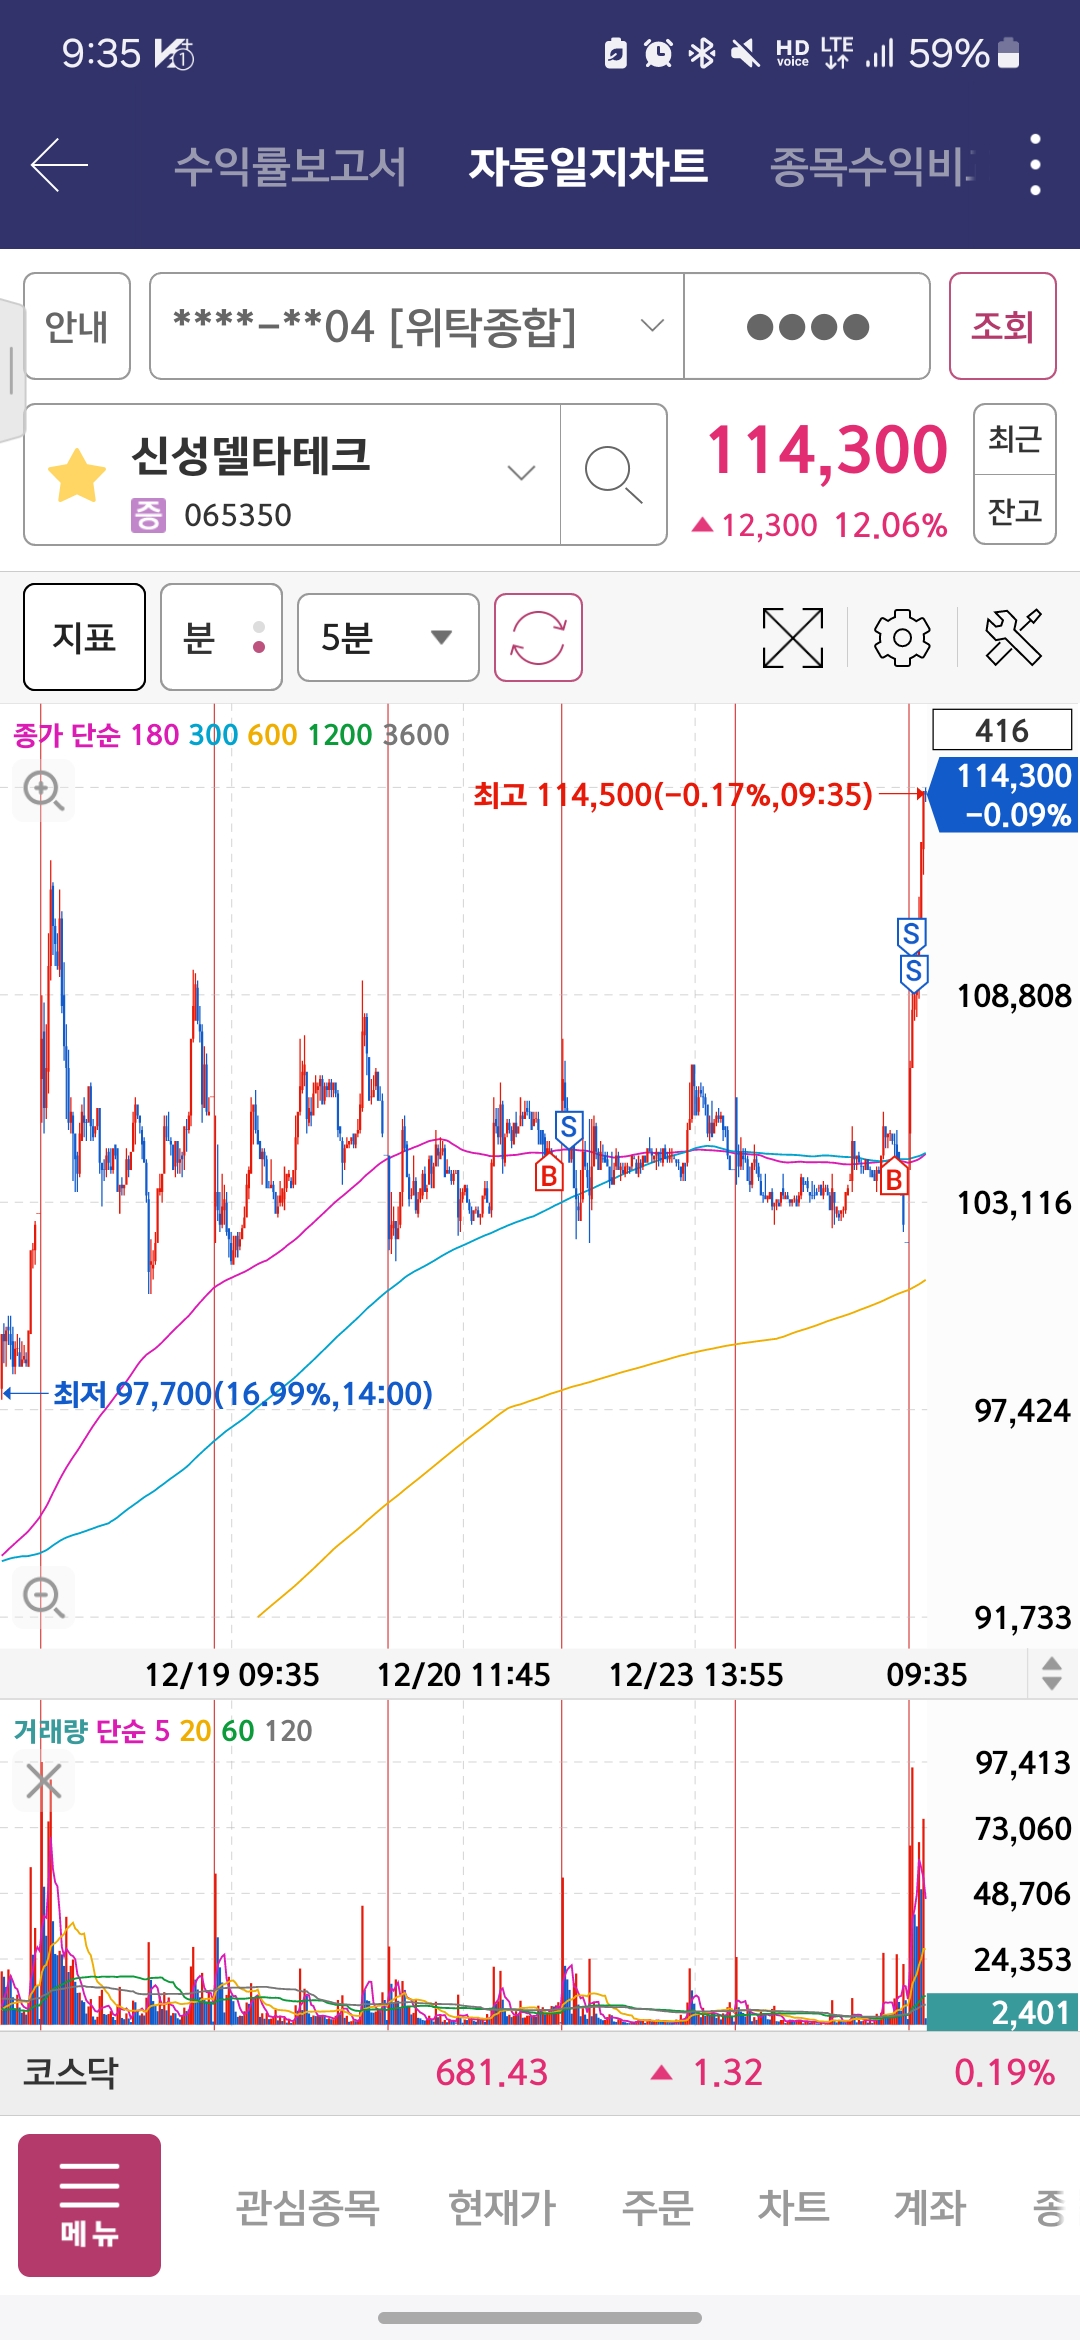The image size is (1080, 2340).
Task: Open the 5분 interval dropdown
Action: tap(388, 637)
